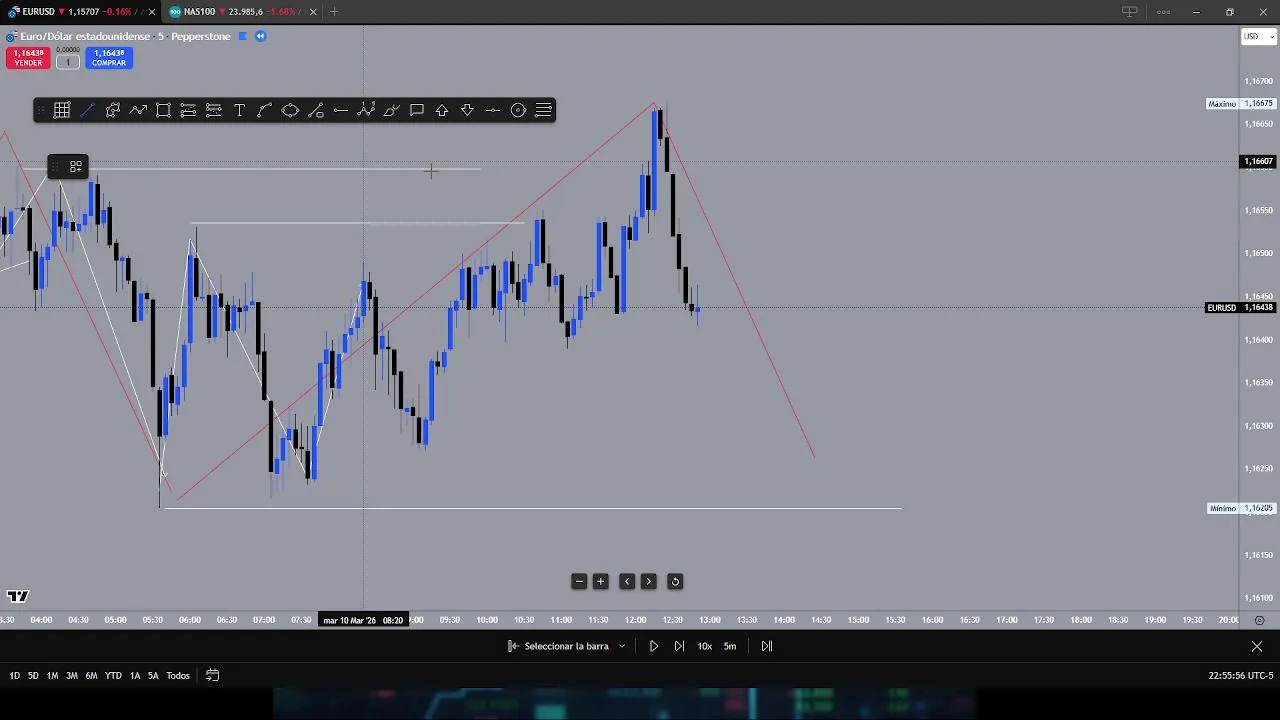1280x720 pixels.
Task: Click the 22:55:56 UTC-5 timezone clock
Action: 1240,676
